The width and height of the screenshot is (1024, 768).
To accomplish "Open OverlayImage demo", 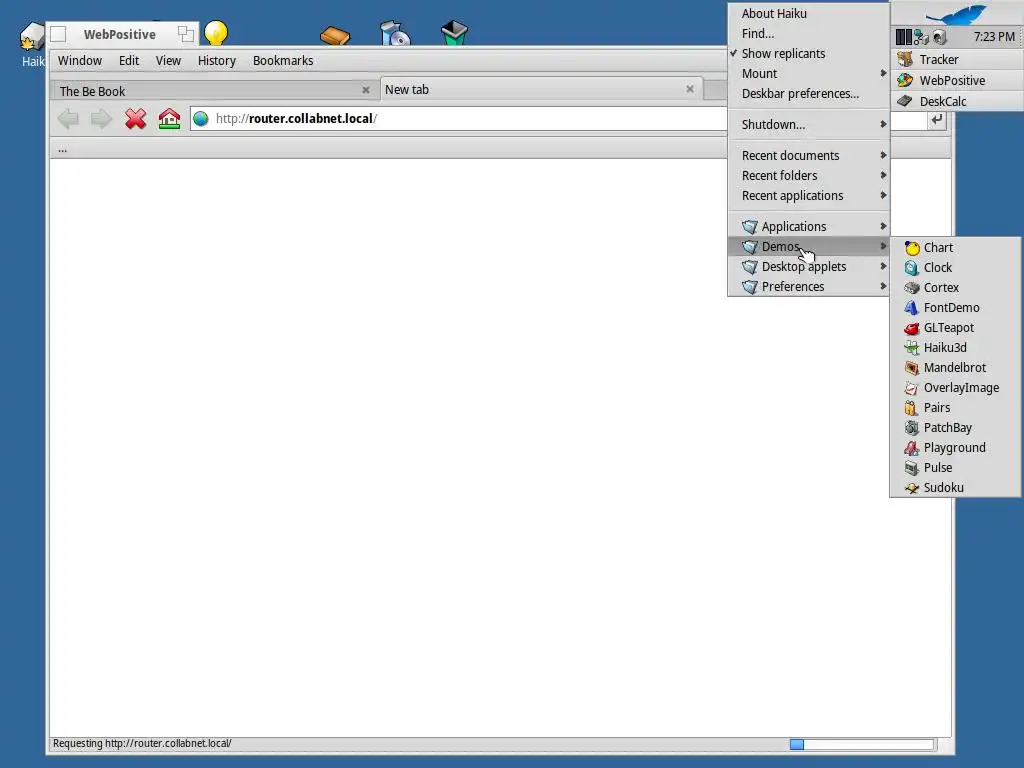I will (955, 388).
